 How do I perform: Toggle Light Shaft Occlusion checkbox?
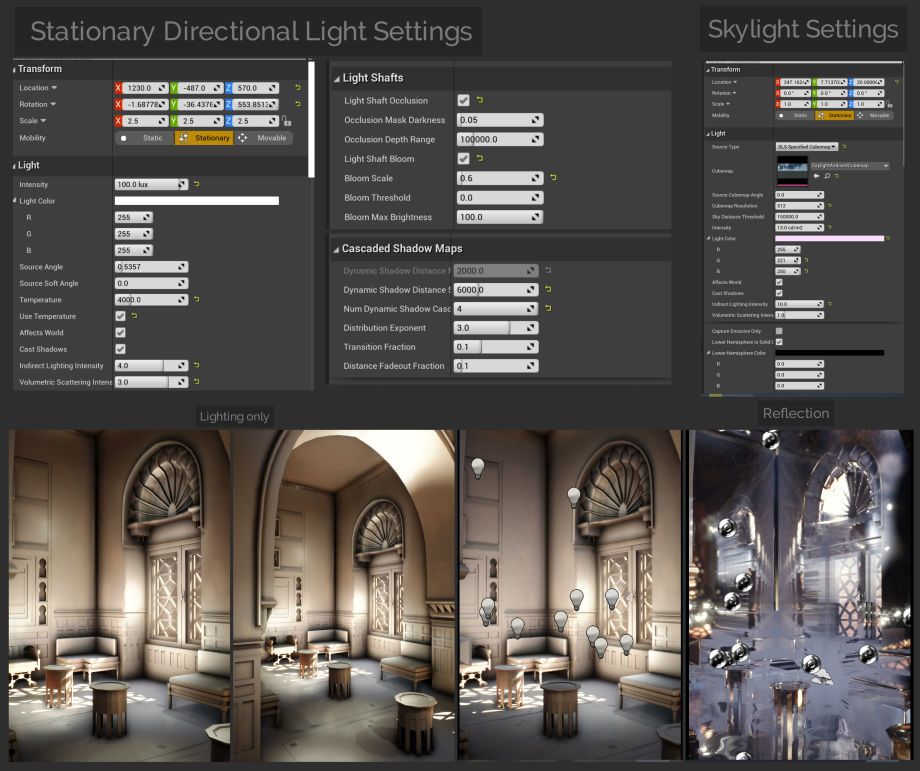464,100
